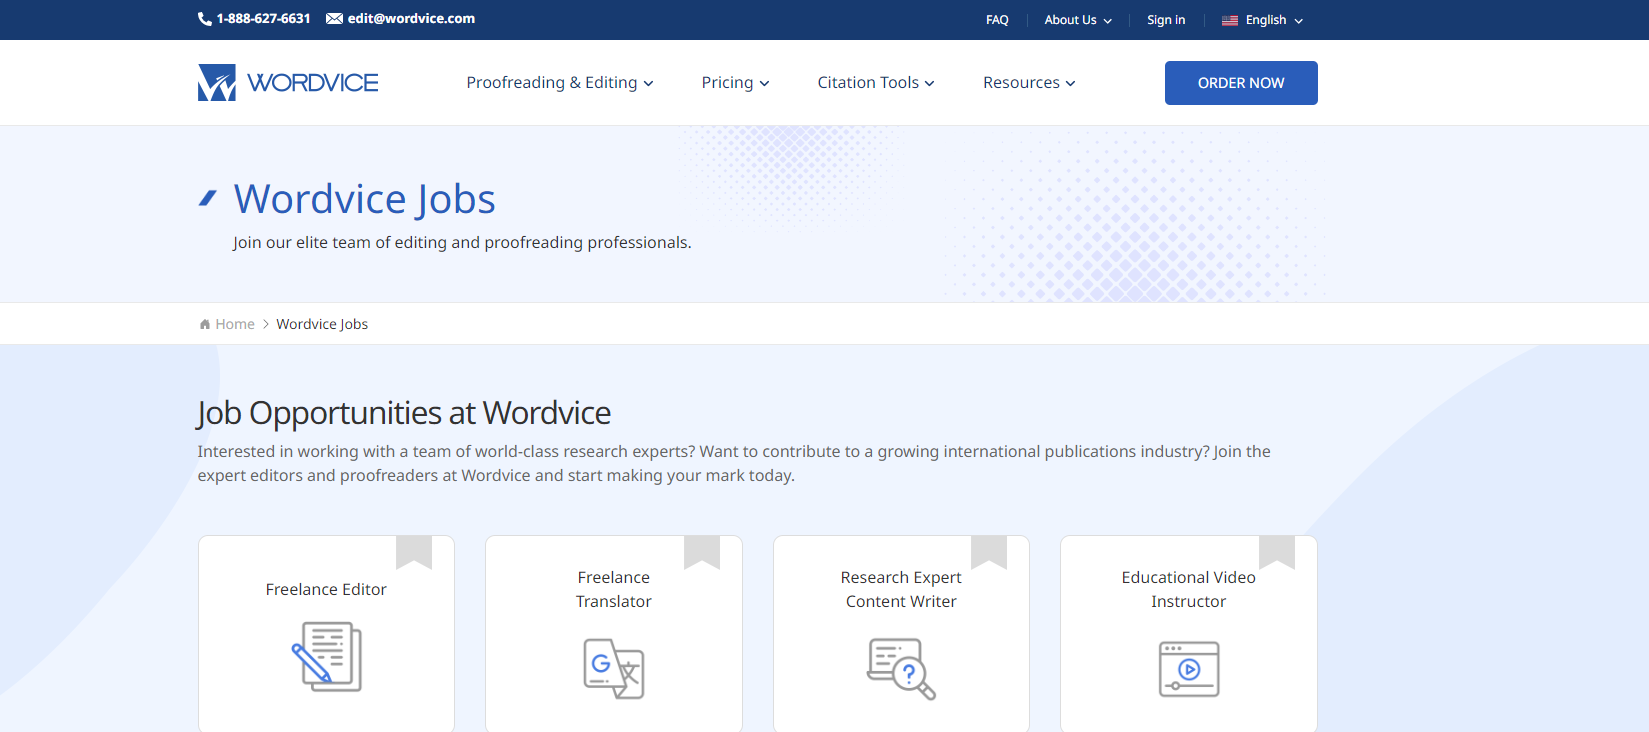Open the English language selector
1649x732 pixels.
(1263, 20)
